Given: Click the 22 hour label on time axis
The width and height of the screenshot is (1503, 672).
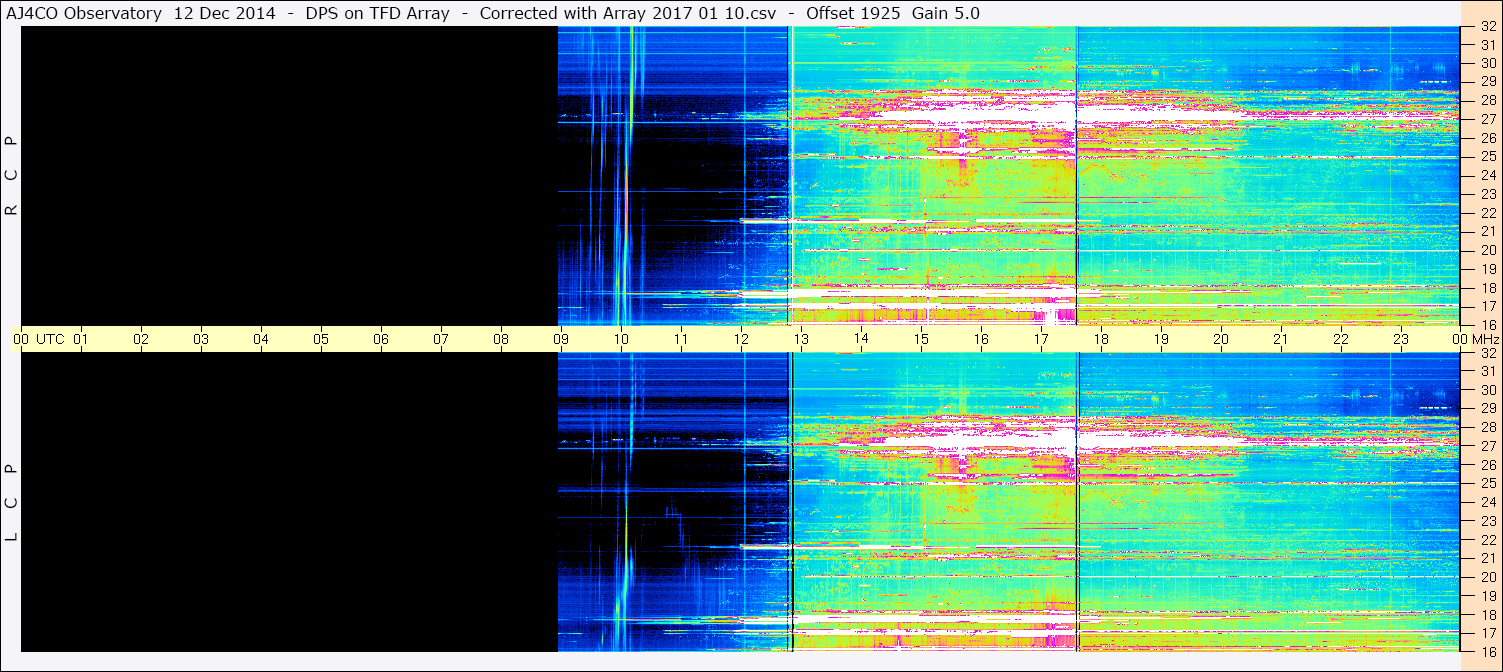Looking at the screenshot, I should coord(1341,339).
